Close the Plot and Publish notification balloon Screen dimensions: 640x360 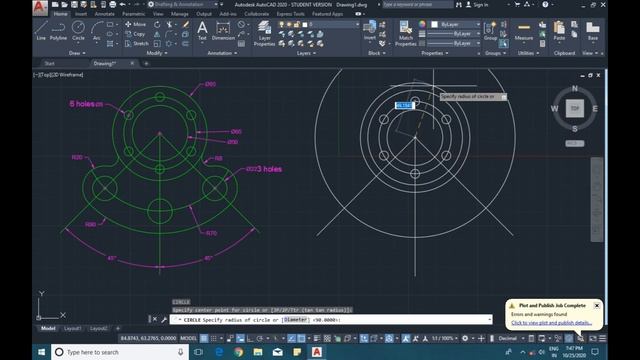point(597,305)
